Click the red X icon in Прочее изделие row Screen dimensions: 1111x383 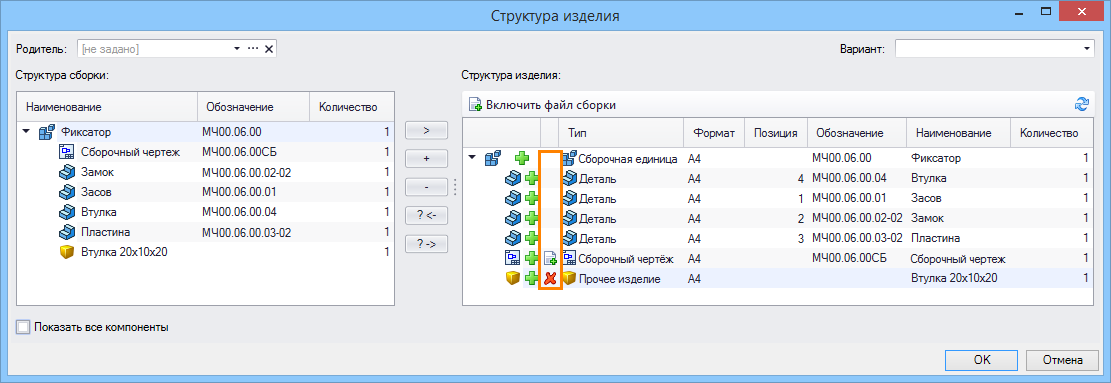[x=550, y=279]
